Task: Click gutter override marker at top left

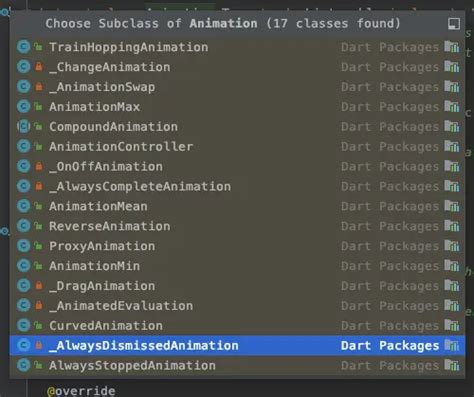Action: tap(5, 13)
